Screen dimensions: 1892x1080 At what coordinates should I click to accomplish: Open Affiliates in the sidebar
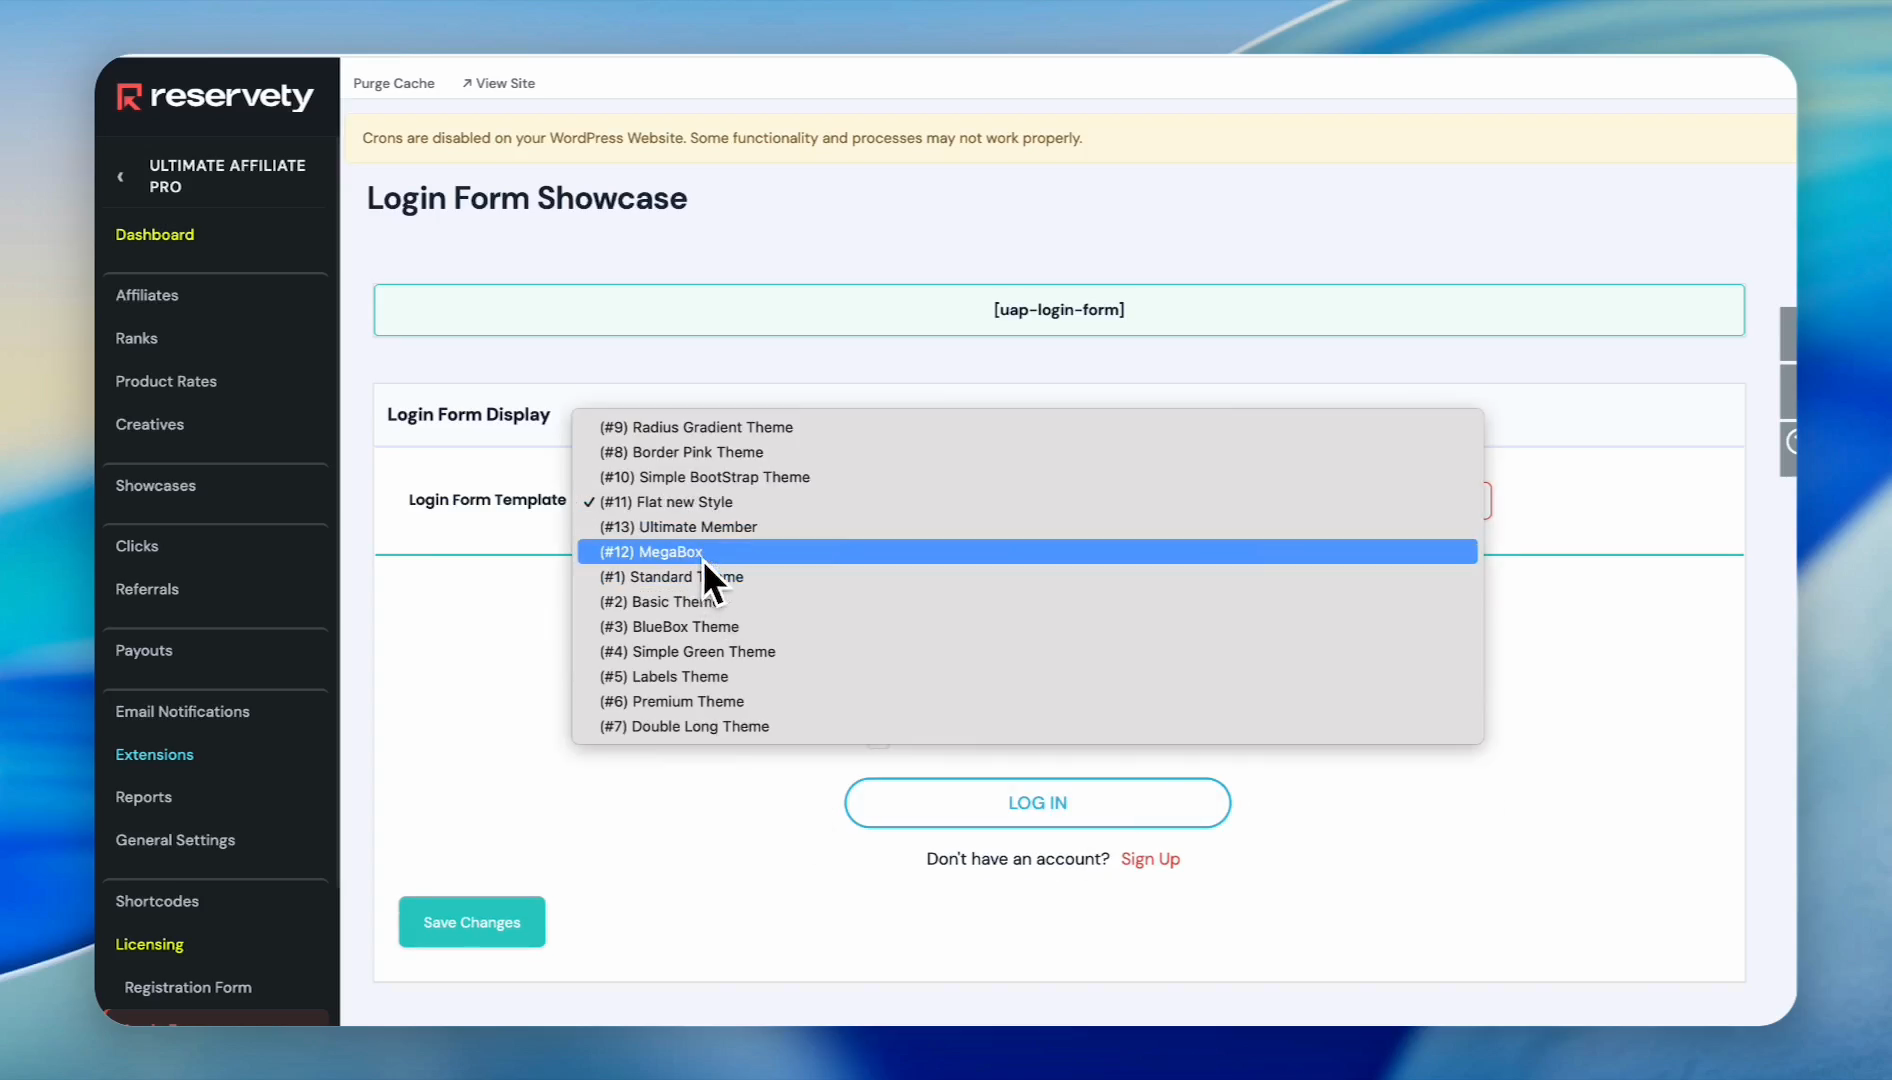(147, 295)
